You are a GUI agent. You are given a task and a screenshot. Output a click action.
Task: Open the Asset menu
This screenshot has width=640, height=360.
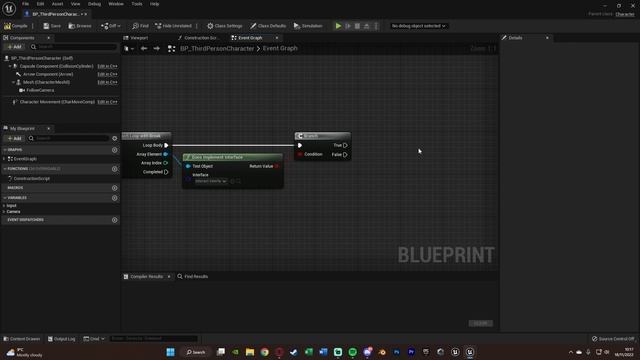point(57,4)
